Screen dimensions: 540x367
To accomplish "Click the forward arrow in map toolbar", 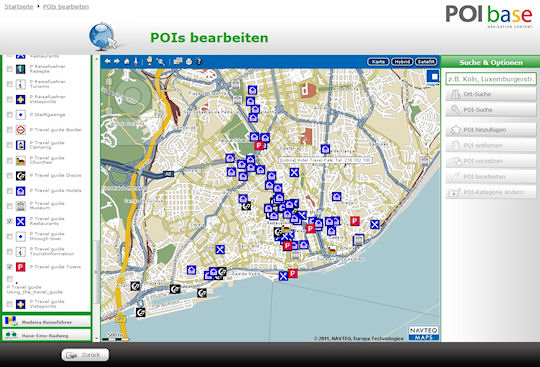I will coord(117,62).
